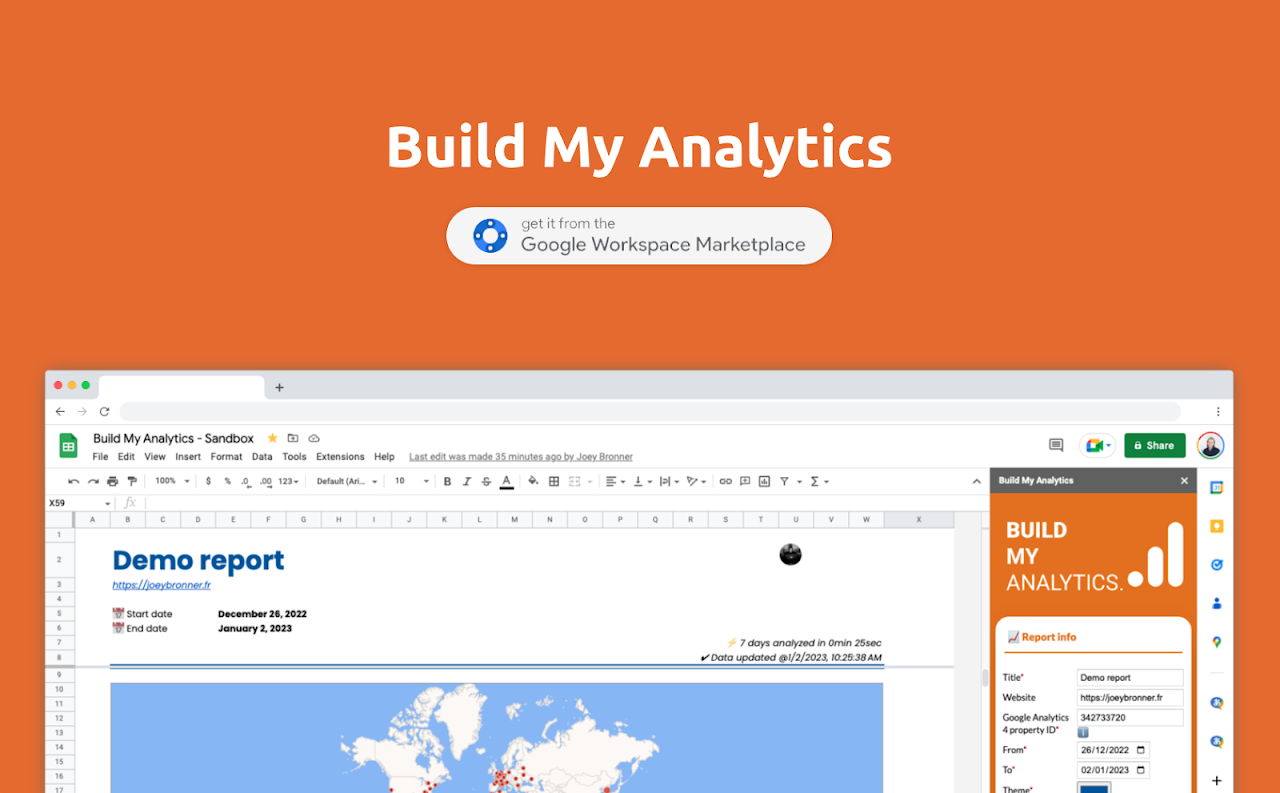Decrease decimal places

pyautogui.click(x=246, y=481)
